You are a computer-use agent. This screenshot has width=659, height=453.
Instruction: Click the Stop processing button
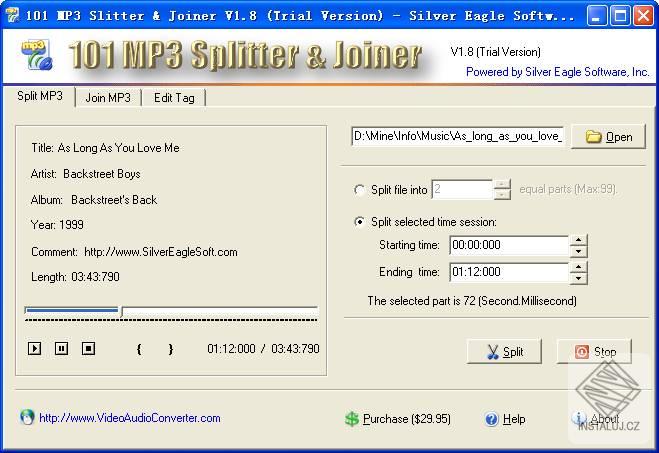point(594,351)
